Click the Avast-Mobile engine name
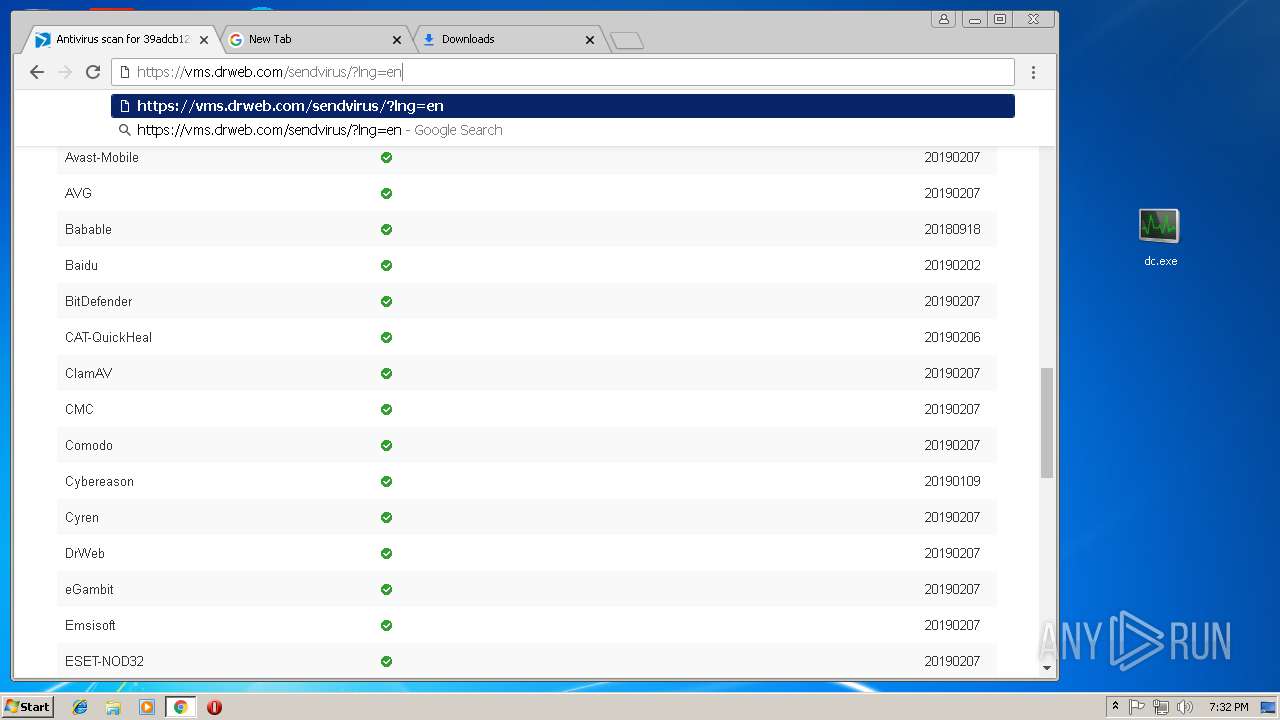1280x720 pixels. point(102,157)
